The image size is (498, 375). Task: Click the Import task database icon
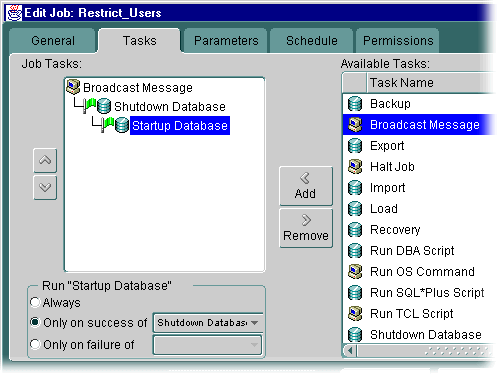pyautogui.click(x=355, y=188)
